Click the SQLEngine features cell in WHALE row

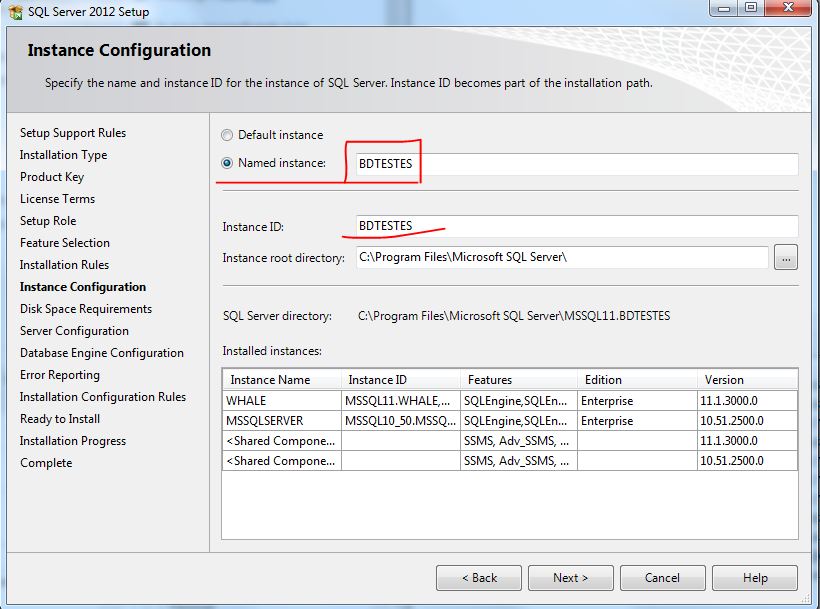[519, 401]
